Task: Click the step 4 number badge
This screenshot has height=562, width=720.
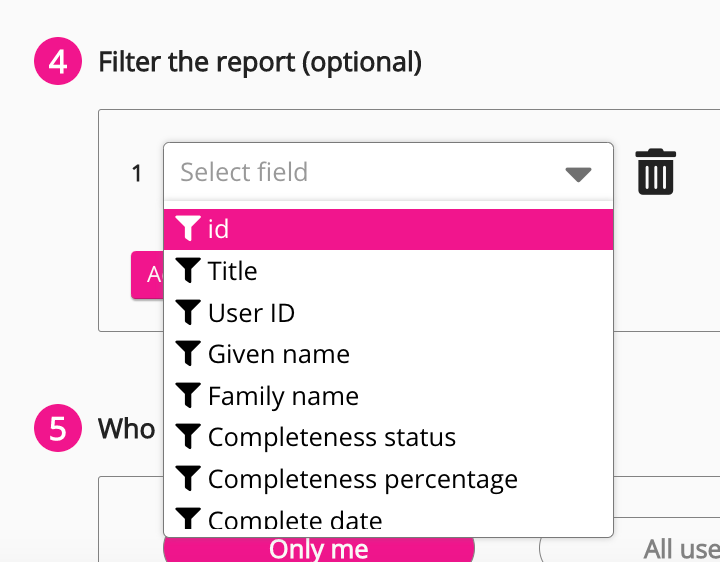Action: (57, 62)
